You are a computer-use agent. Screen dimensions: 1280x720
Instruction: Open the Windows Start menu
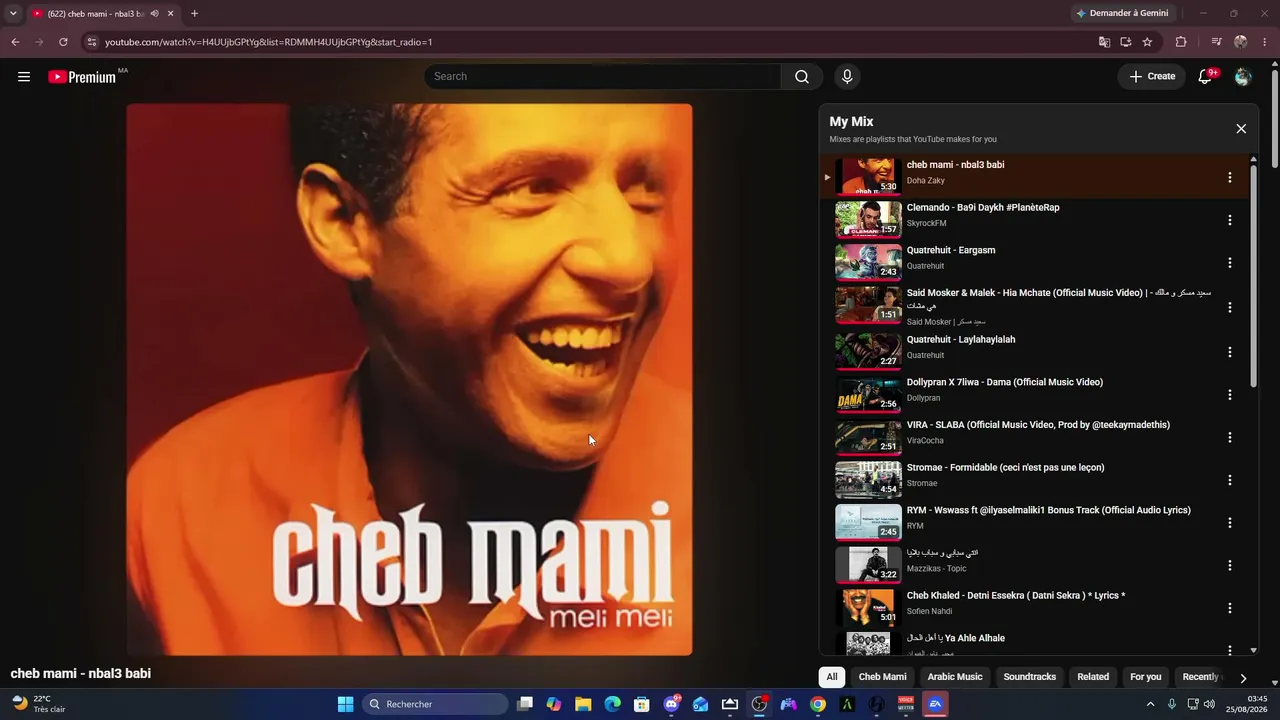tap(345, 704)
